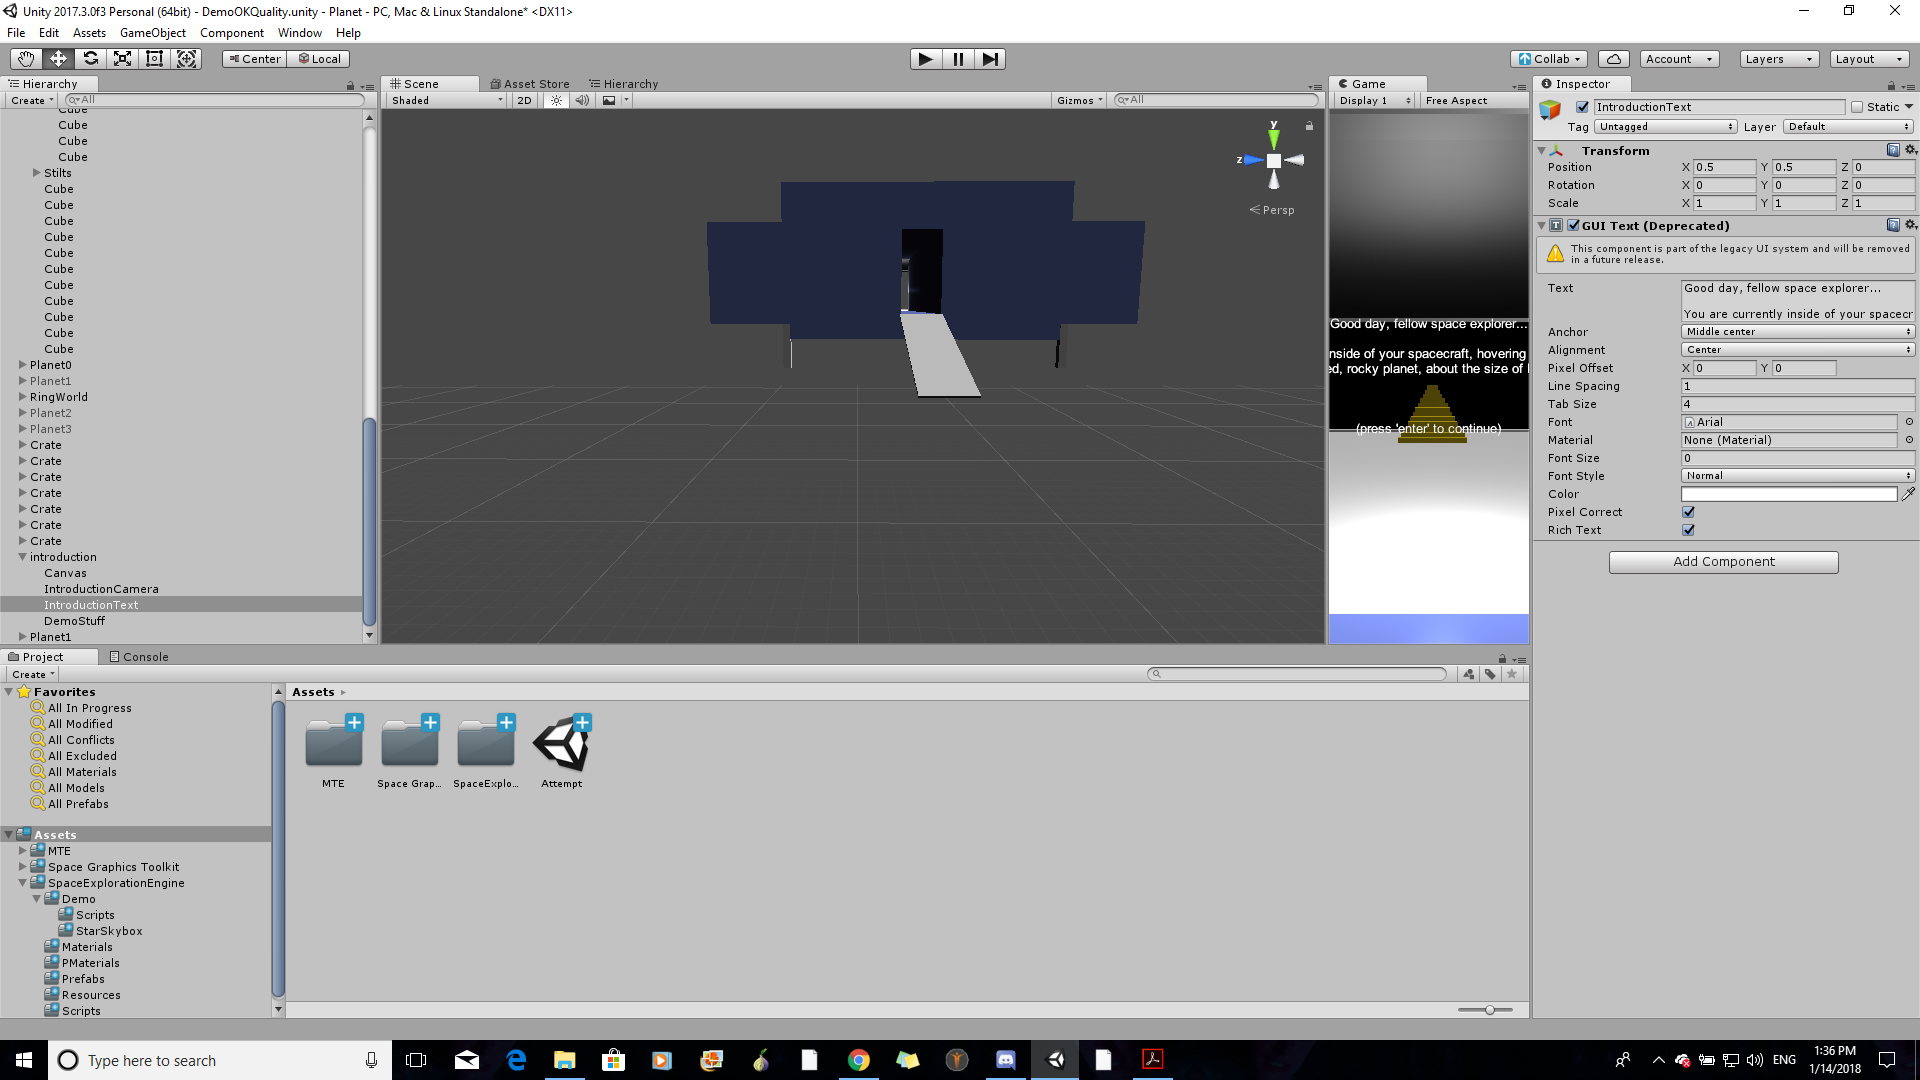Open the Font Style dropdown
1920x1080 pixels.
[x=1798, y=476]
